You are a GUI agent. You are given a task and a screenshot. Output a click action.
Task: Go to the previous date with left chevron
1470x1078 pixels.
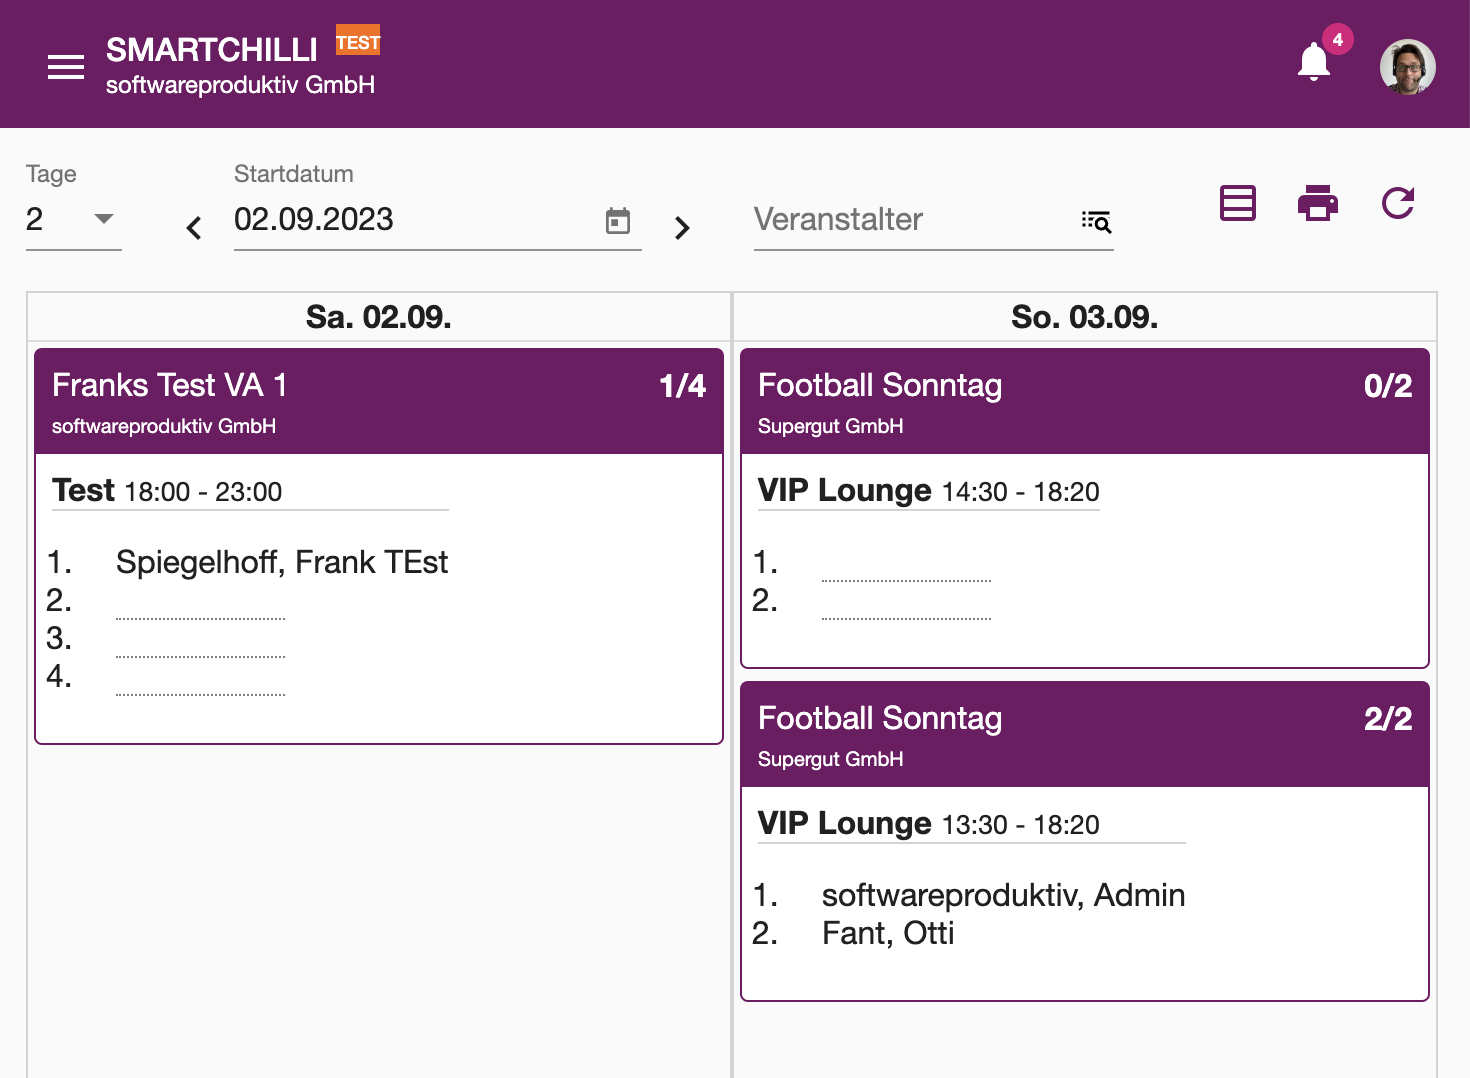(x=194, y=228)
